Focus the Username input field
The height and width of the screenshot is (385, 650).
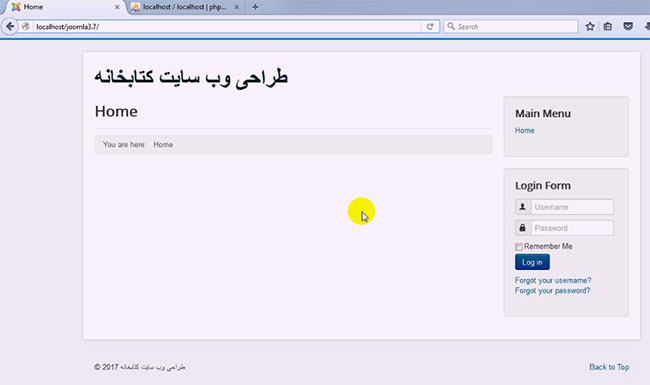572,207
